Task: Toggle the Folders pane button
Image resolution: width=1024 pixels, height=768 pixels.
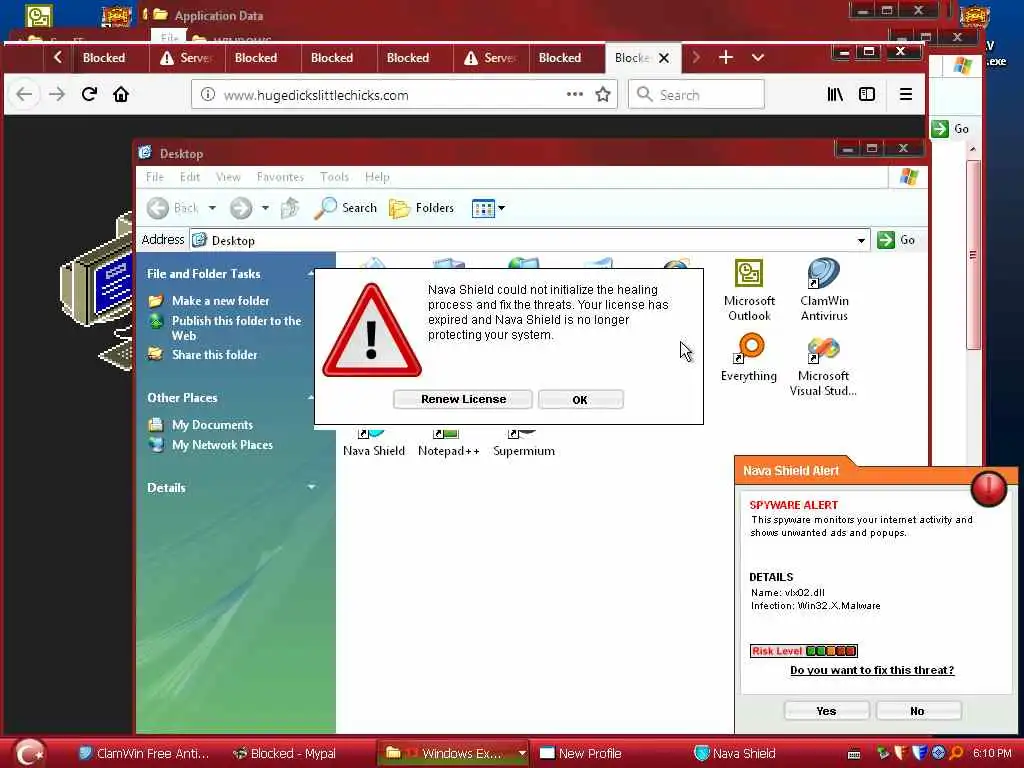Action: point(421,208)
